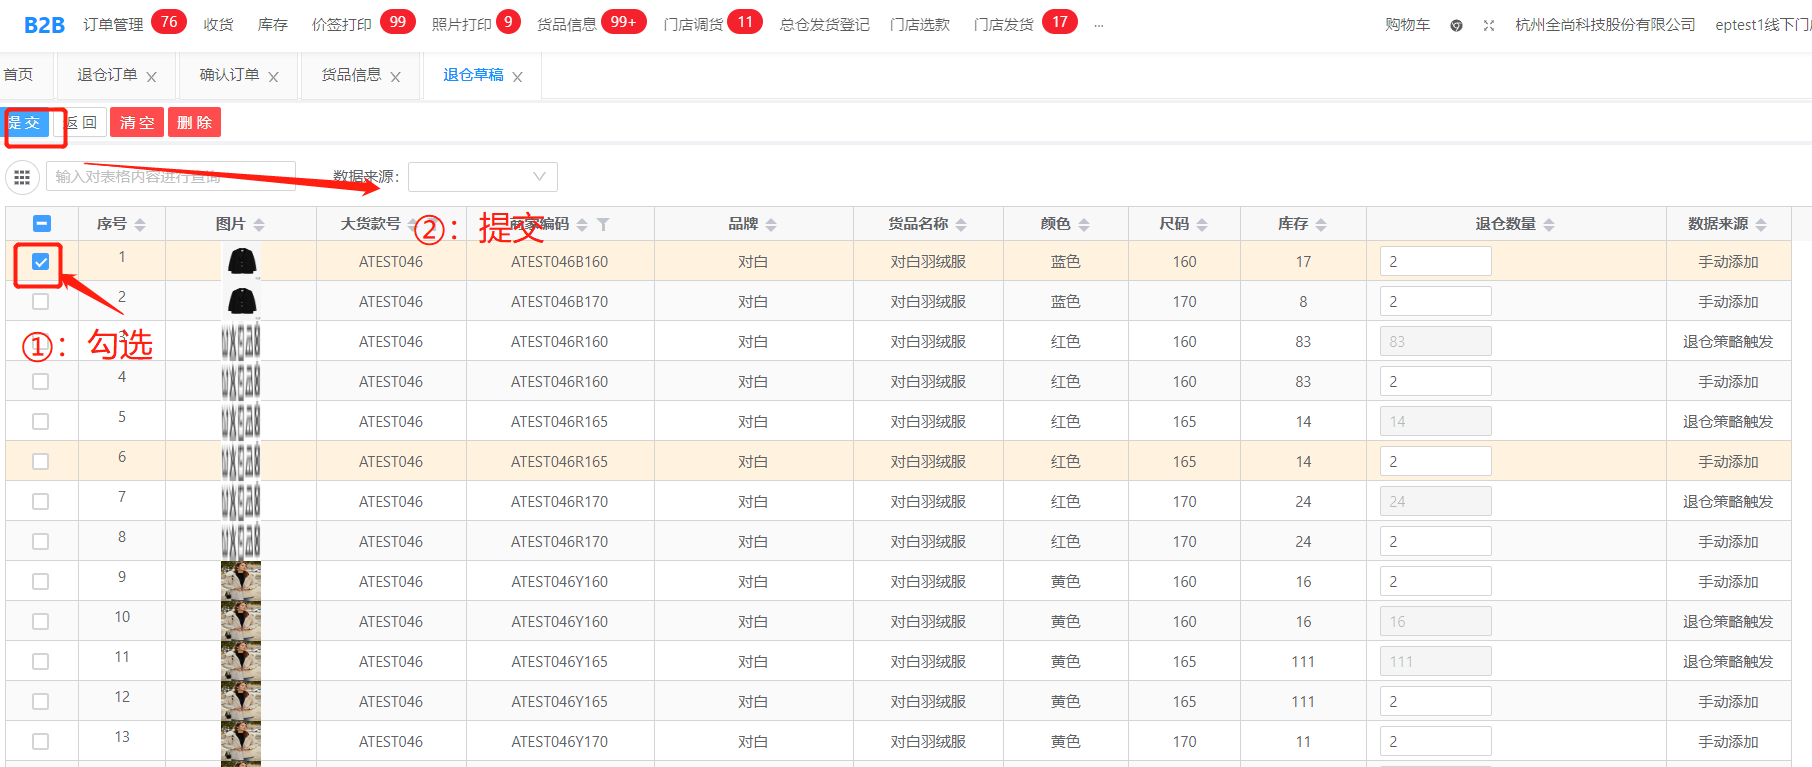The width and height of the screenshot is (1812, 767).
Task: Switch to the 确认订单 tab
Action: (x=229, y=75)
